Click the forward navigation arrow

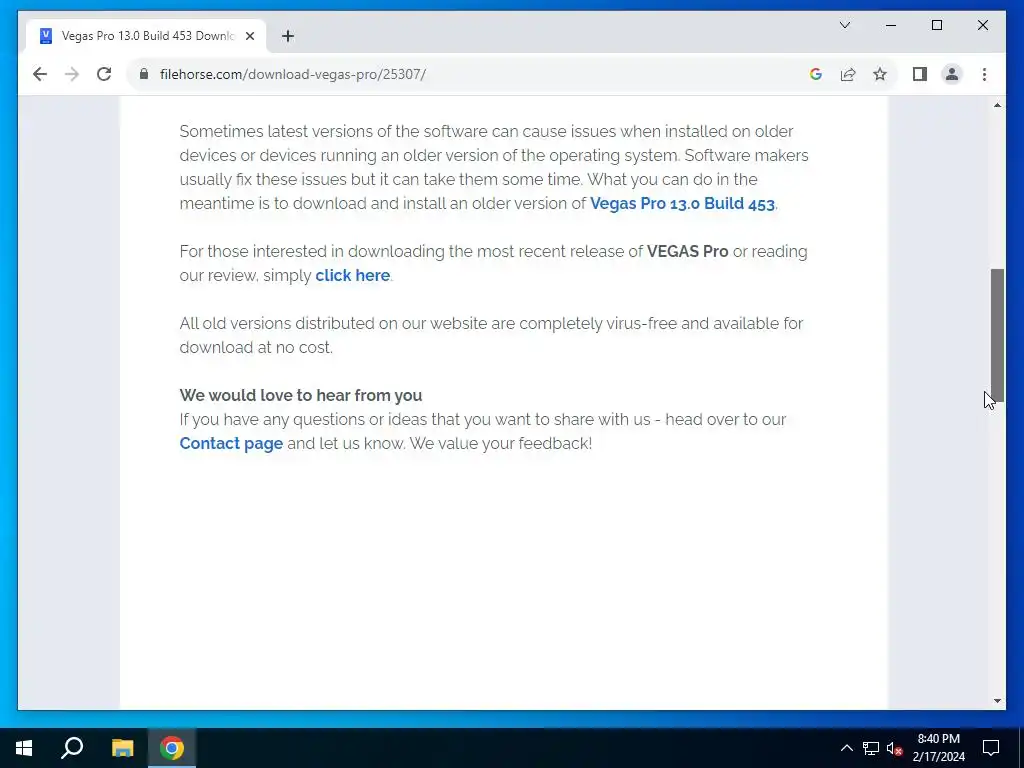click(x=72, y=74)
